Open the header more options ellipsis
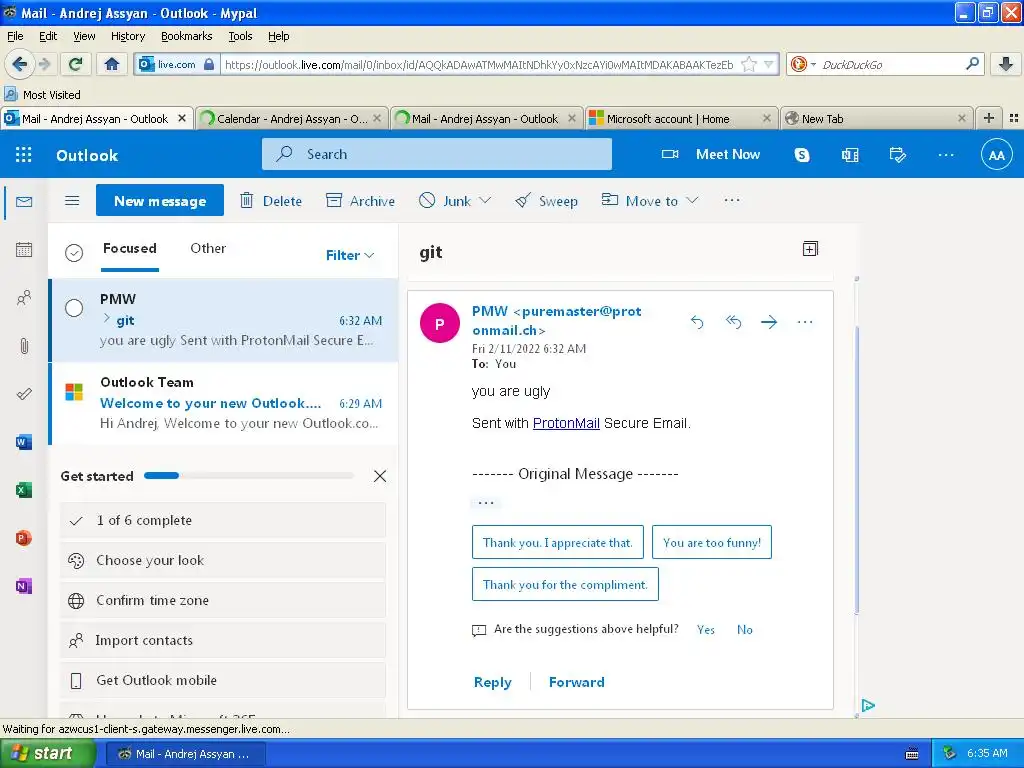1024x768 pixels. coord(946,155)
